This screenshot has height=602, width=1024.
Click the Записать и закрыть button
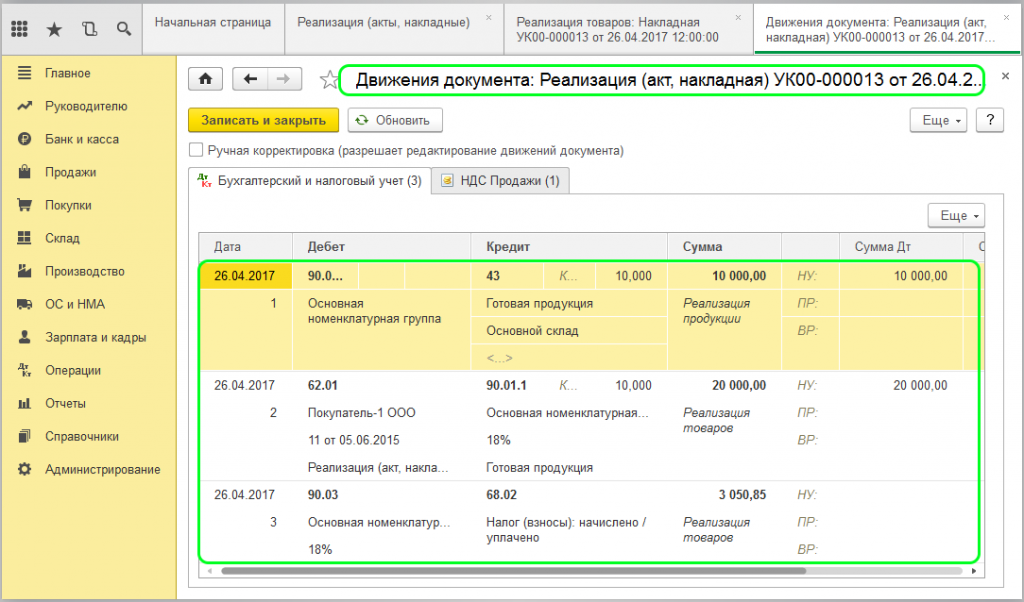point(263,120)
